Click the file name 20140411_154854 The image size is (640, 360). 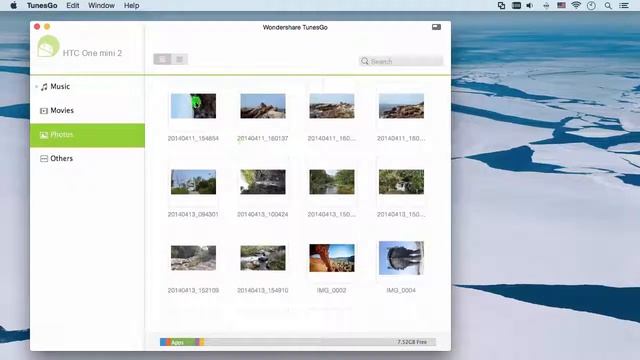[x=193, y=138]
